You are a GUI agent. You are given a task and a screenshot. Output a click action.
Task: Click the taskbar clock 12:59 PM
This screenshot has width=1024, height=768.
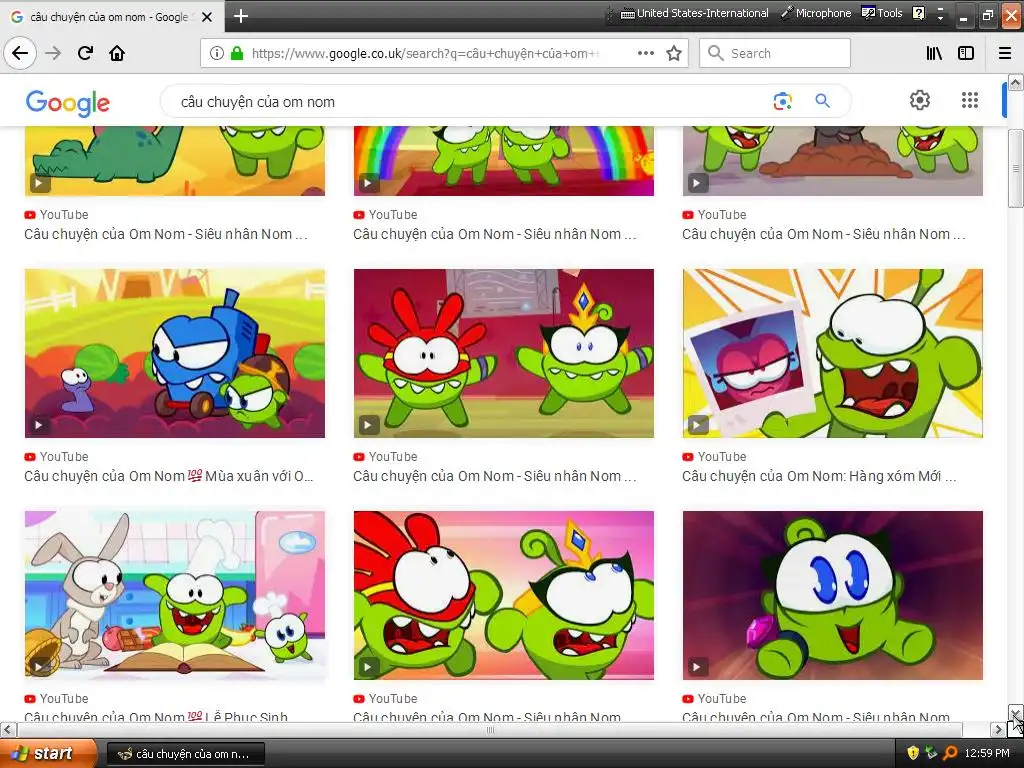[987, 753]
